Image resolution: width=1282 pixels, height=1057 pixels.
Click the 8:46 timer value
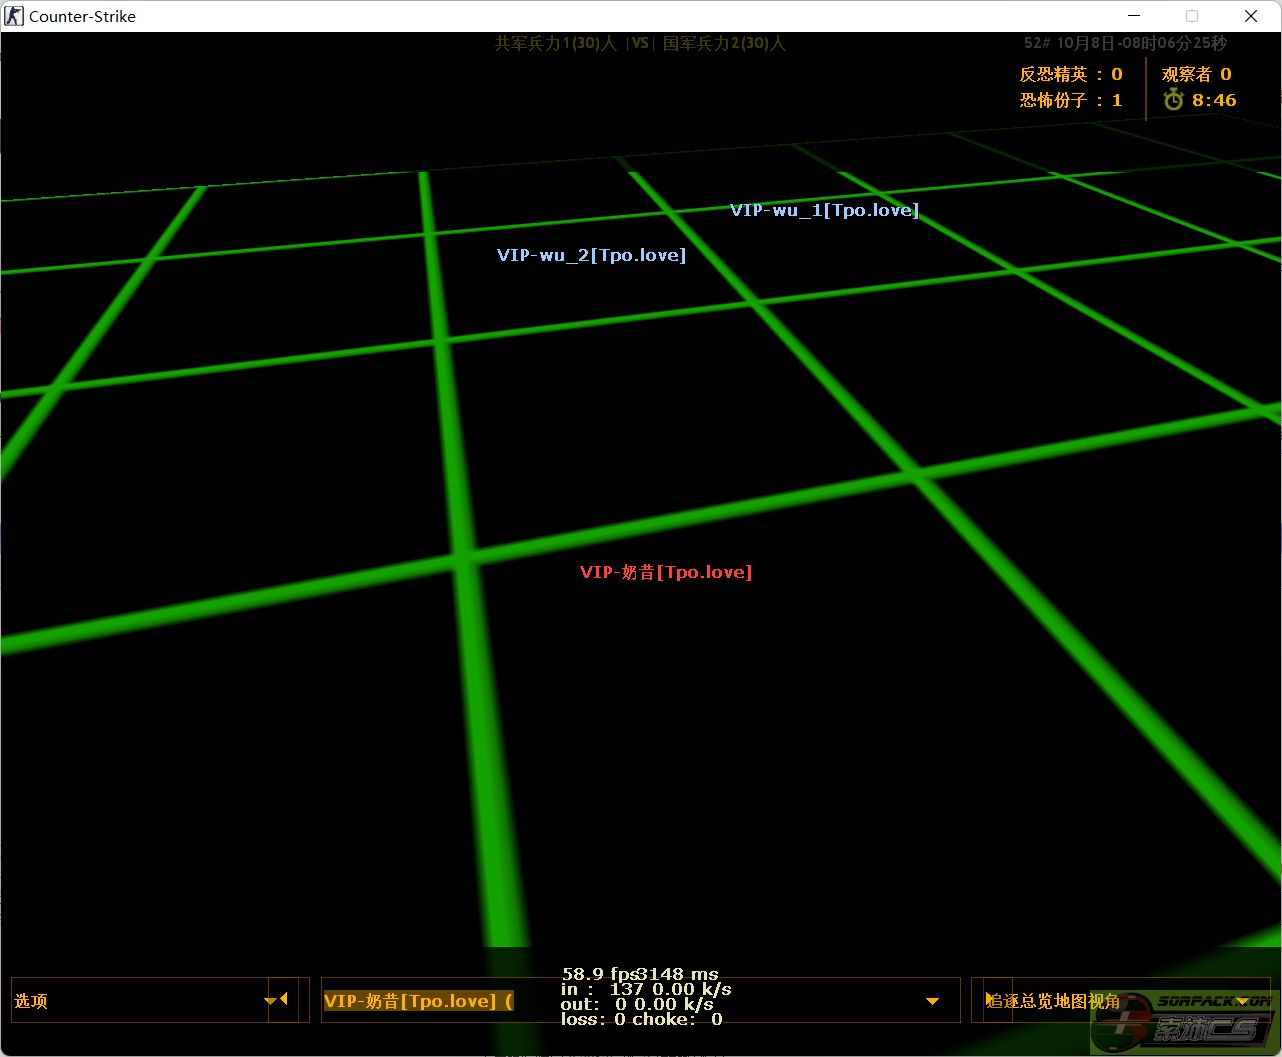(x=1214, y=100)
